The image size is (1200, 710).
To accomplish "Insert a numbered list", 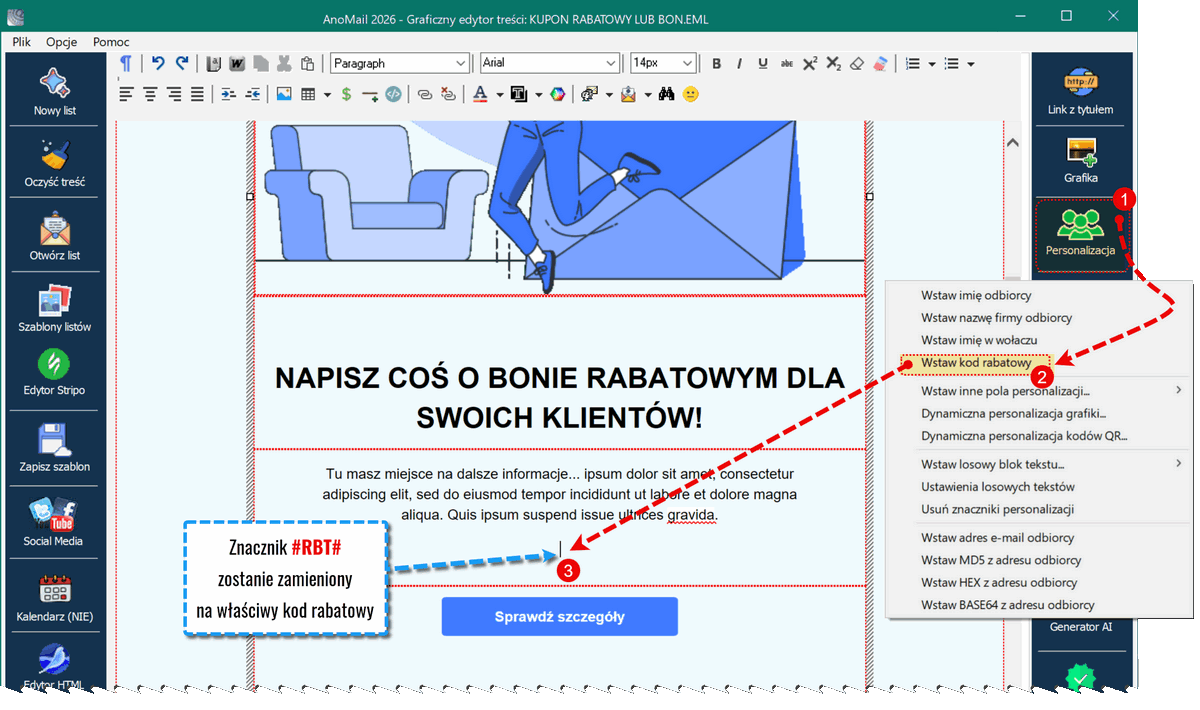I will point(912,63).
